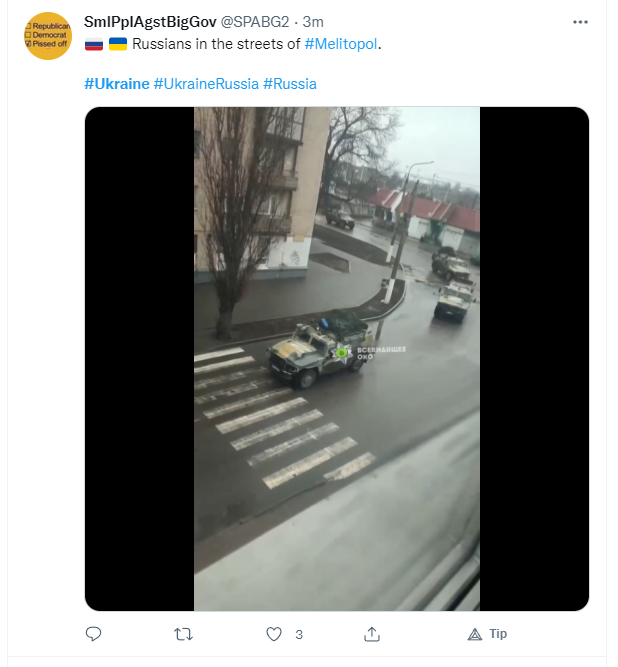The height and width of the screenshot is (667, 618).
Task: Open the three-dot more options menu
Action: (x=580, y=22)
